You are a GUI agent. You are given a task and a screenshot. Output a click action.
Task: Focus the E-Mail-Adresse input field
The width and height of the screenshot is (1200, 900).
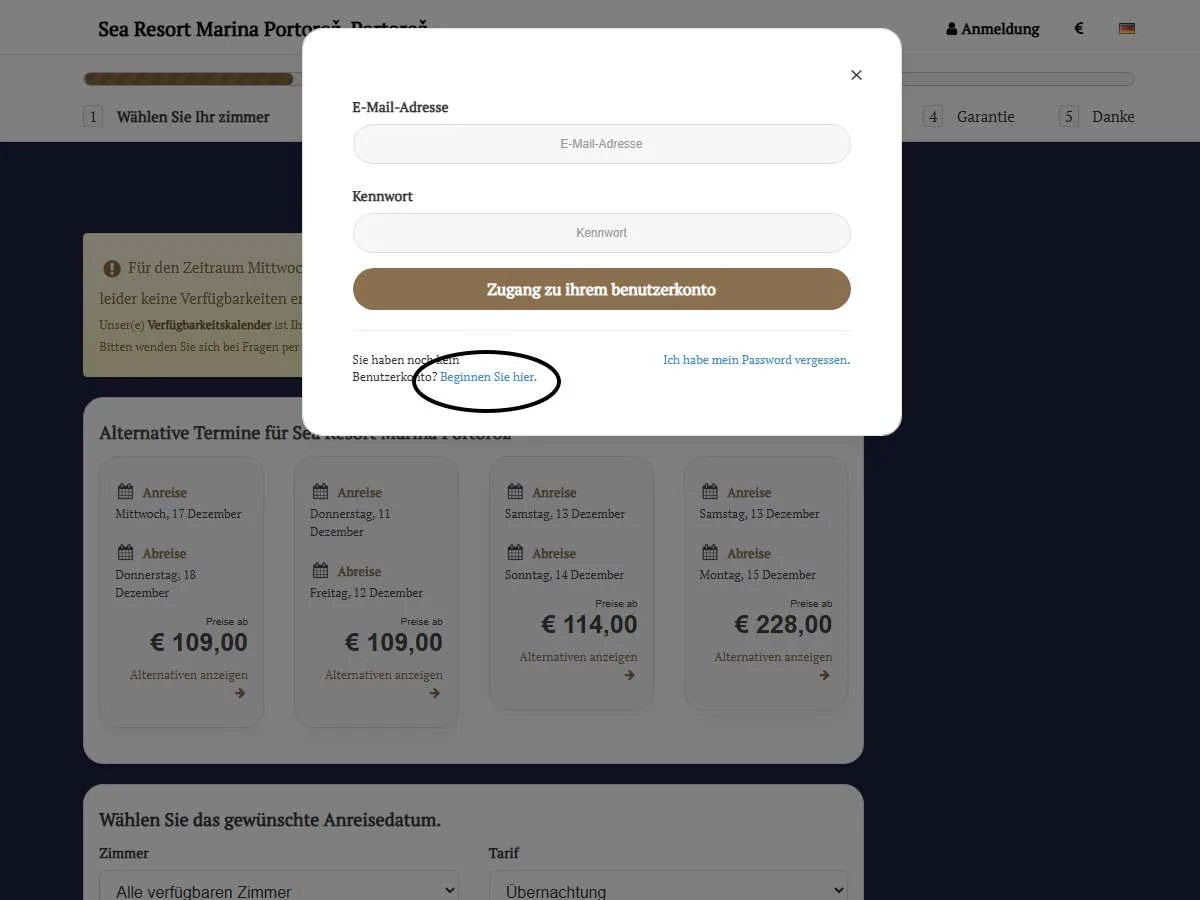click(x=602, y=144)
